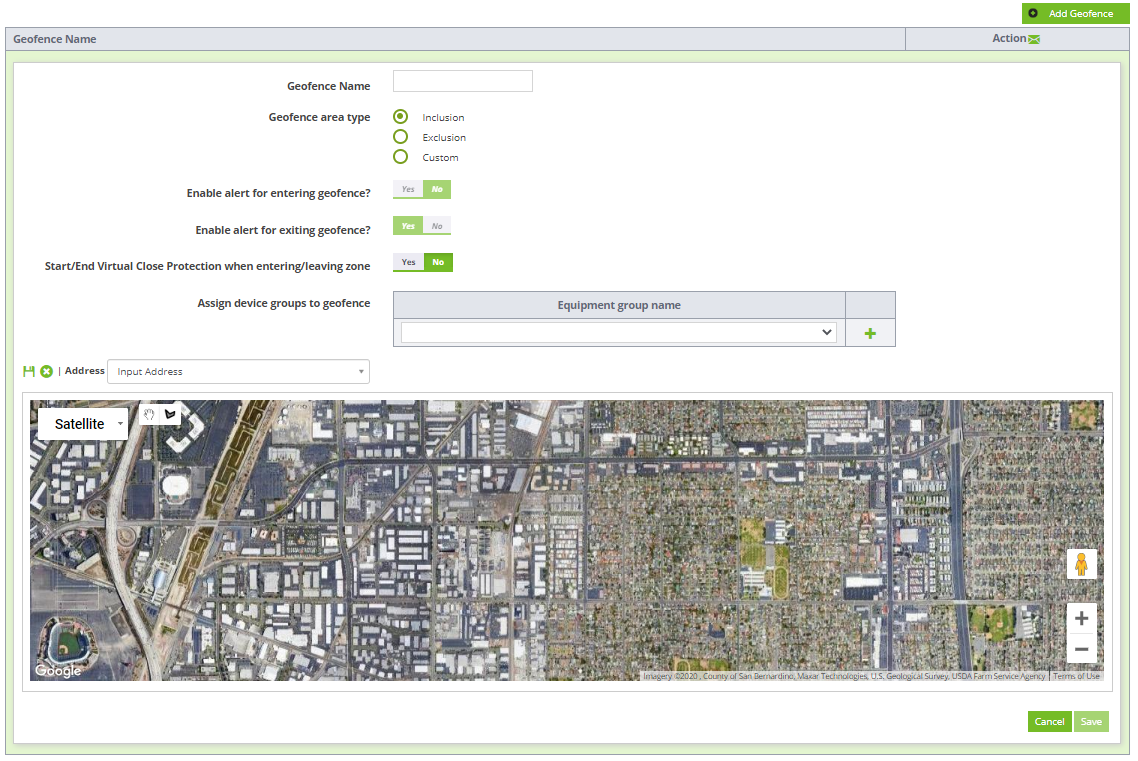The width and height of the screenshot is (1138, 761).
Task: Enable alert for entering geofence
Action: tap(407, 189)
